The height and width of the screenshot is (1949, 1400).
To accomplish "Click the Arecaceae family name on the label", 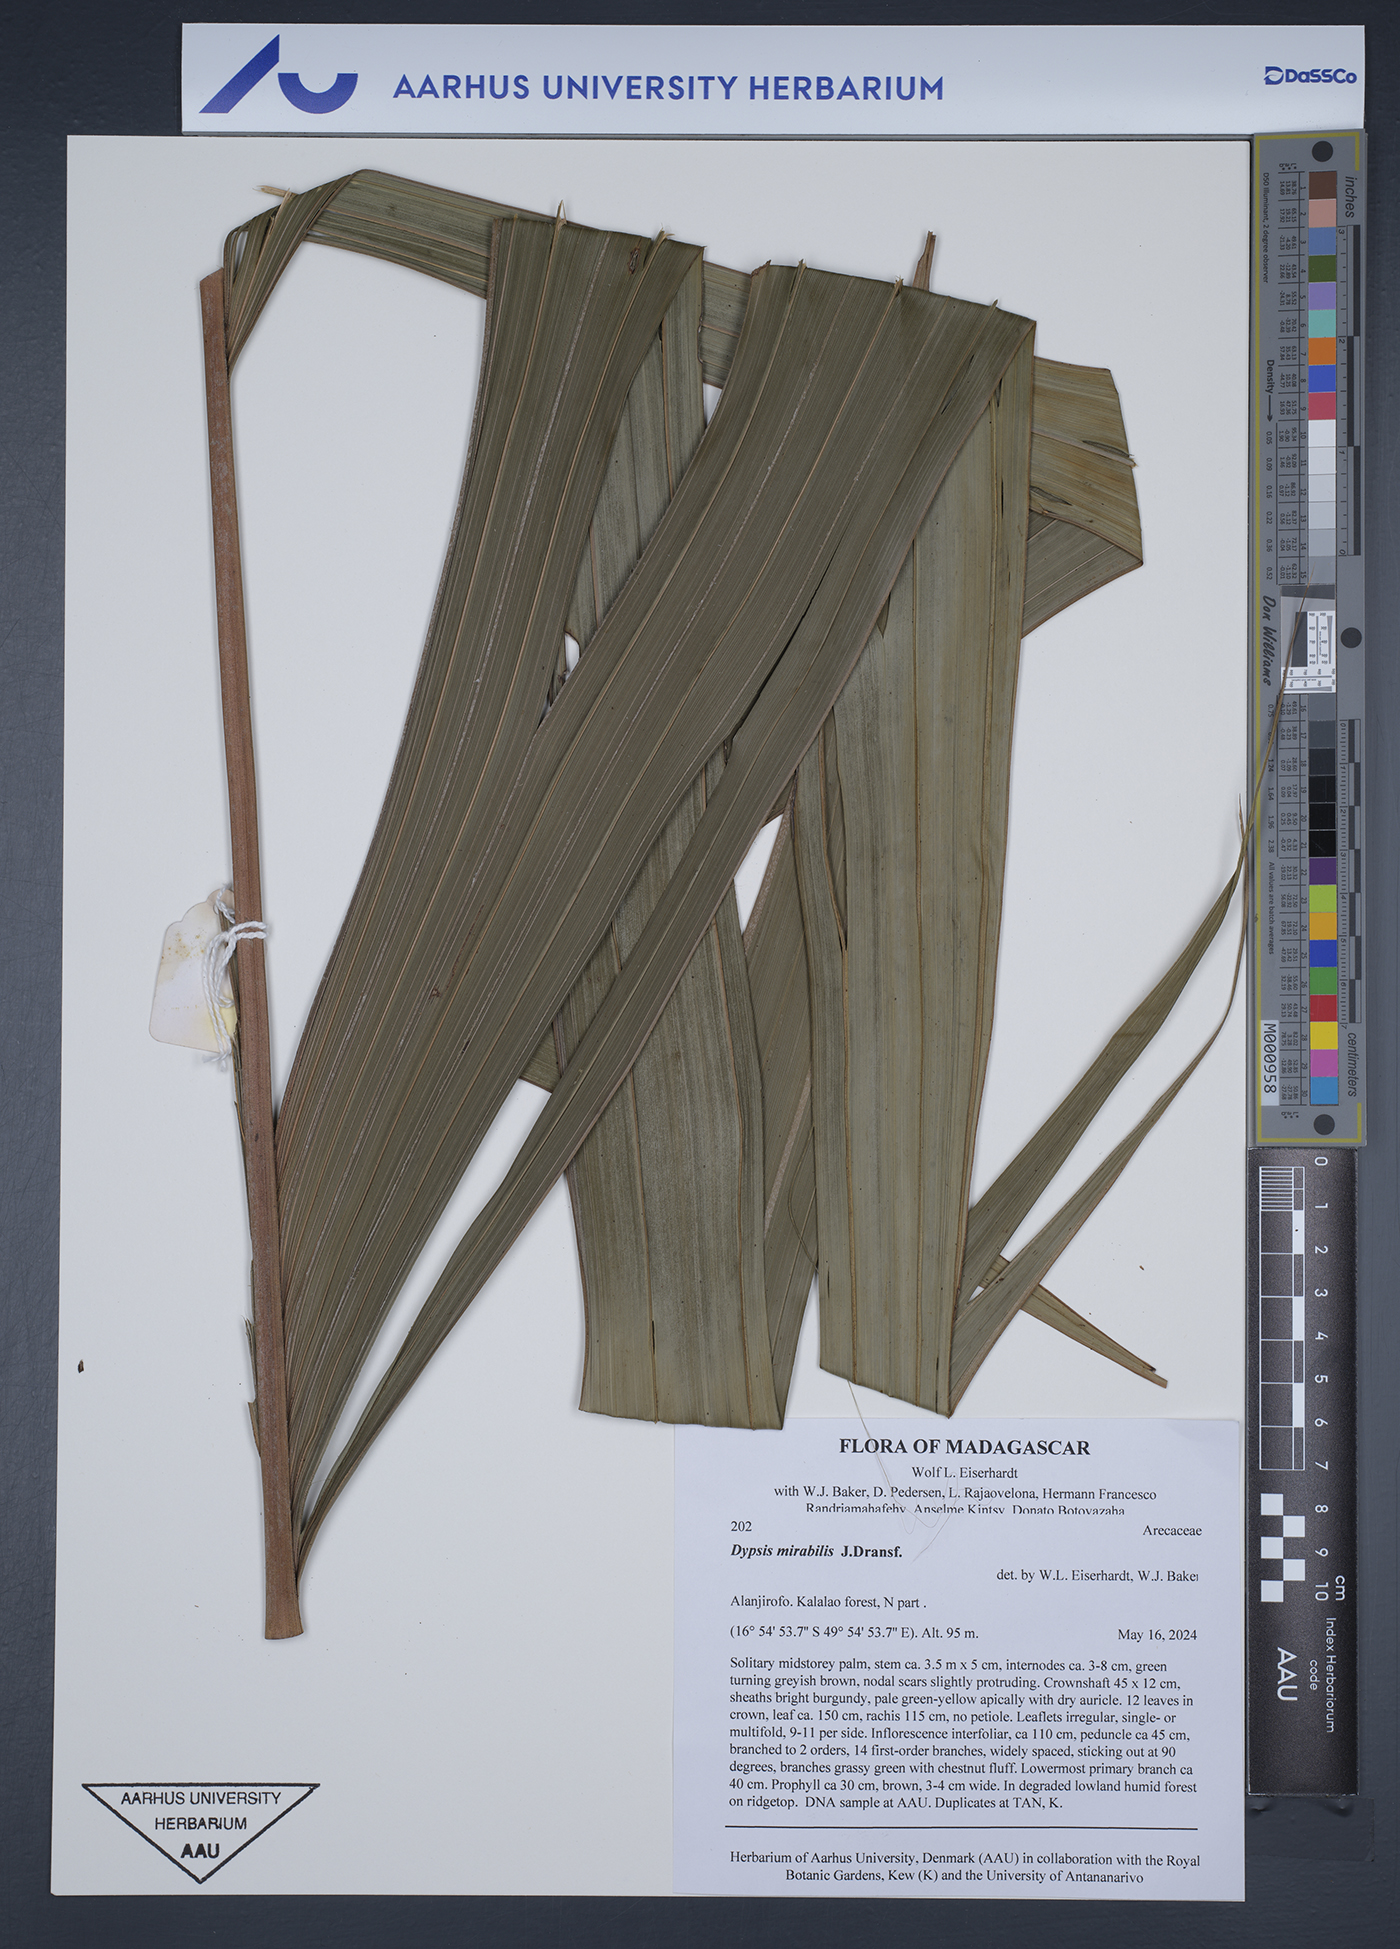I will coord(1171,1530).
